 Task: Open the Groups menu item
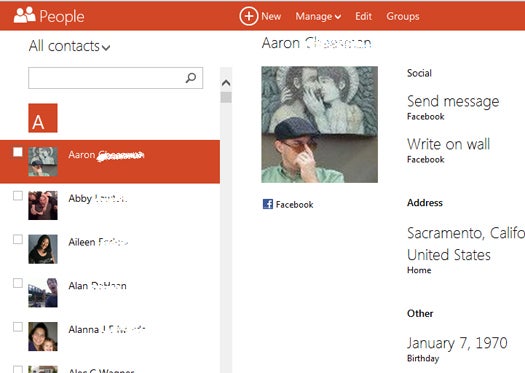[402, 16]
